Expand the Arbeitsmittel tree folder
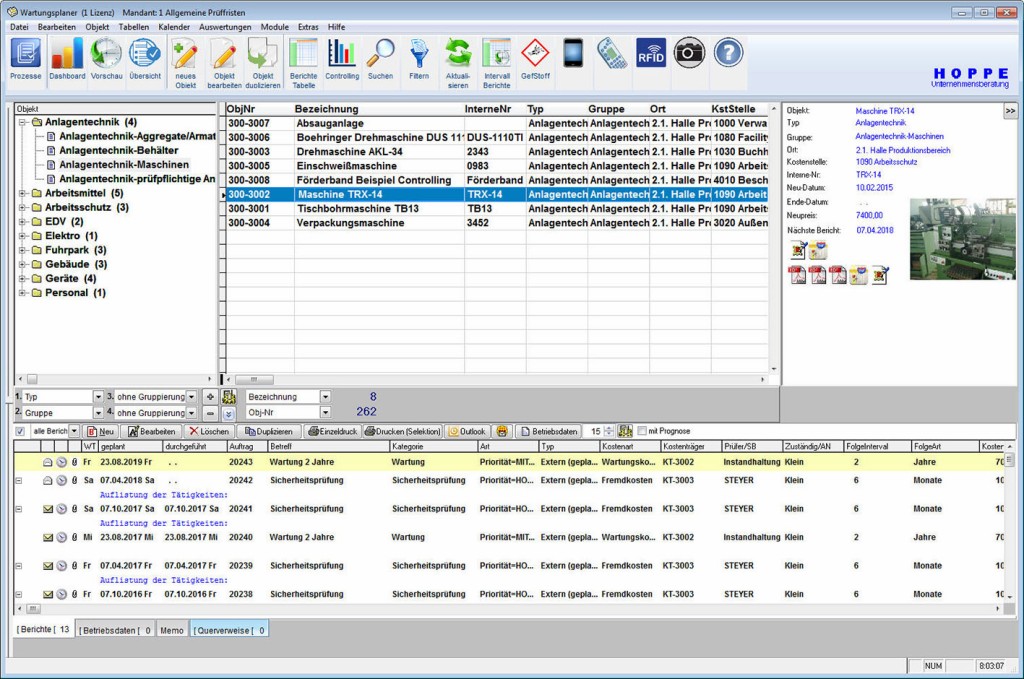1024x679 pixels. click(x=22, y=193)
